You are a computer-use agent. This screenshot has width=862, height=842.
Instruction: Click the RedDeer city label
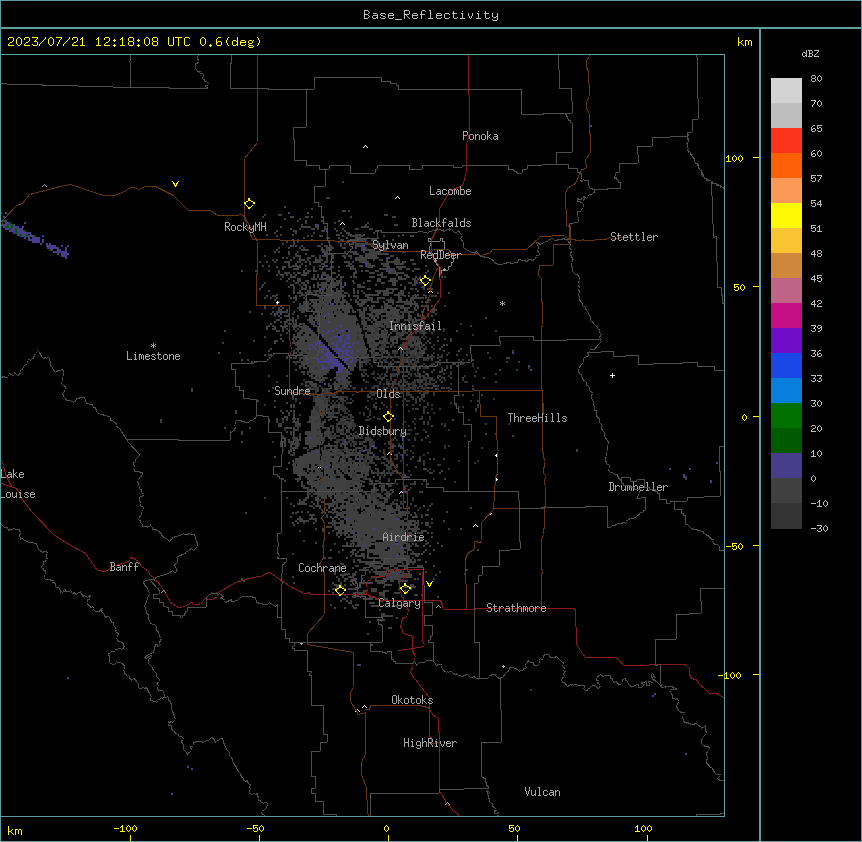[440, 255]
